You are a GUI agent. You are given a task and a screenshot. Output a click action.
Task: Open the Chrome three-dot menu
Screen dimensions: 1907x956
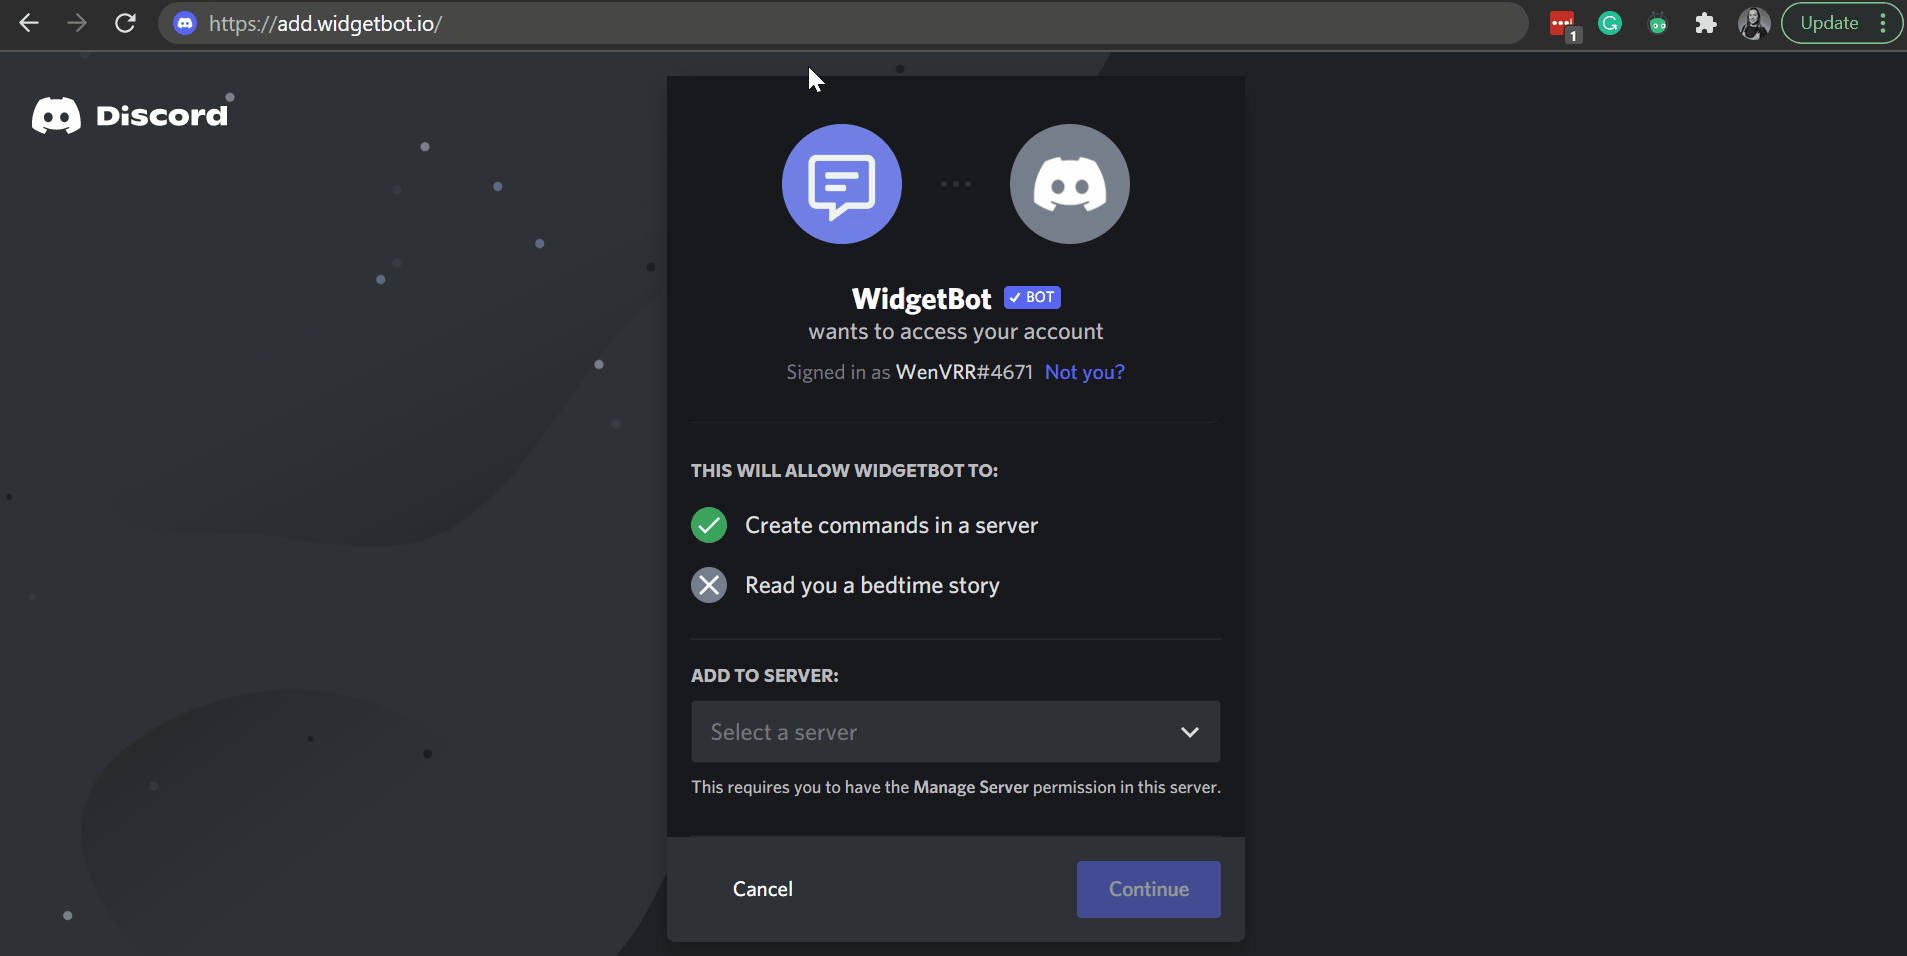(1884, 23)
